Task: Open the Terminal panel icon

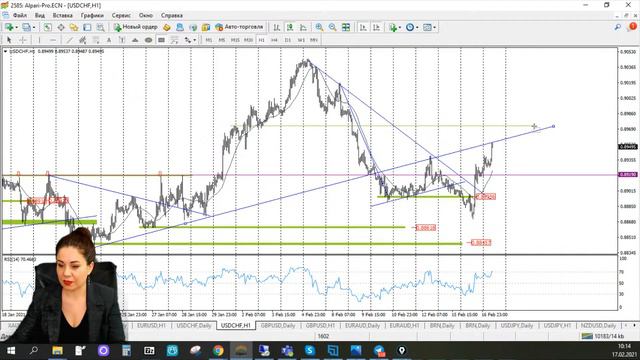Action: tap(87, 27)
